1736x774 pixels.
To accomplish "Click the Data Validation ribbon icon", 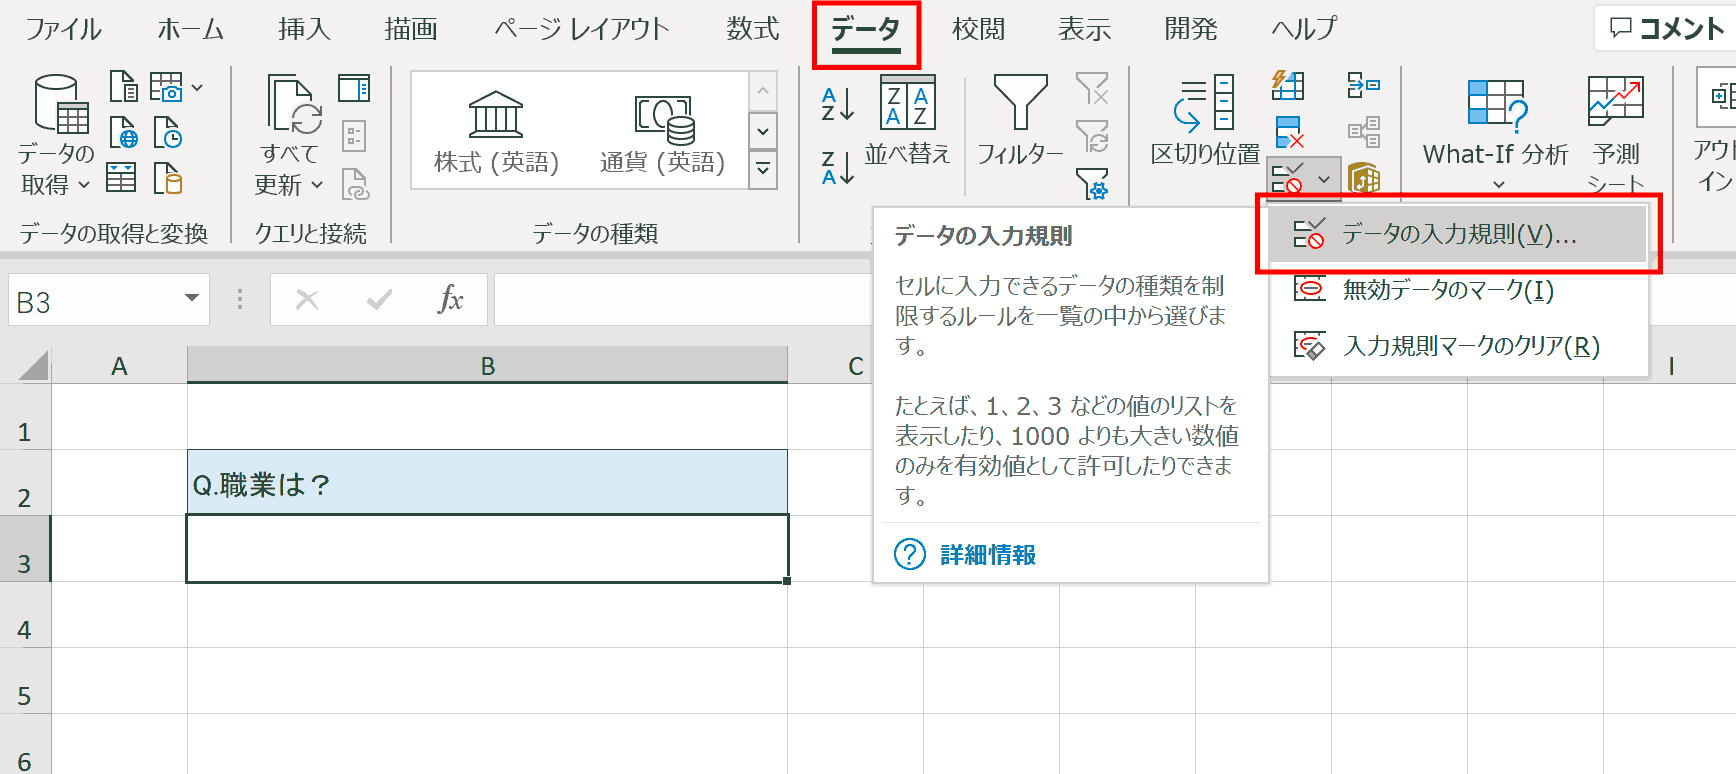I will (x=1288, y=179).
